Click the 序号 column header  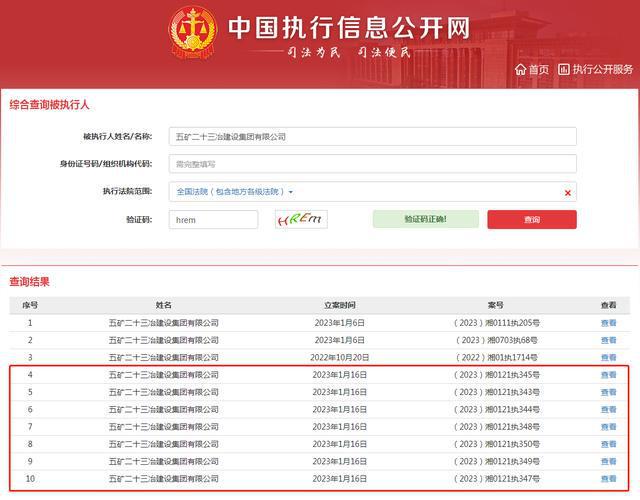pyautogui.click(x=30, y=305)
